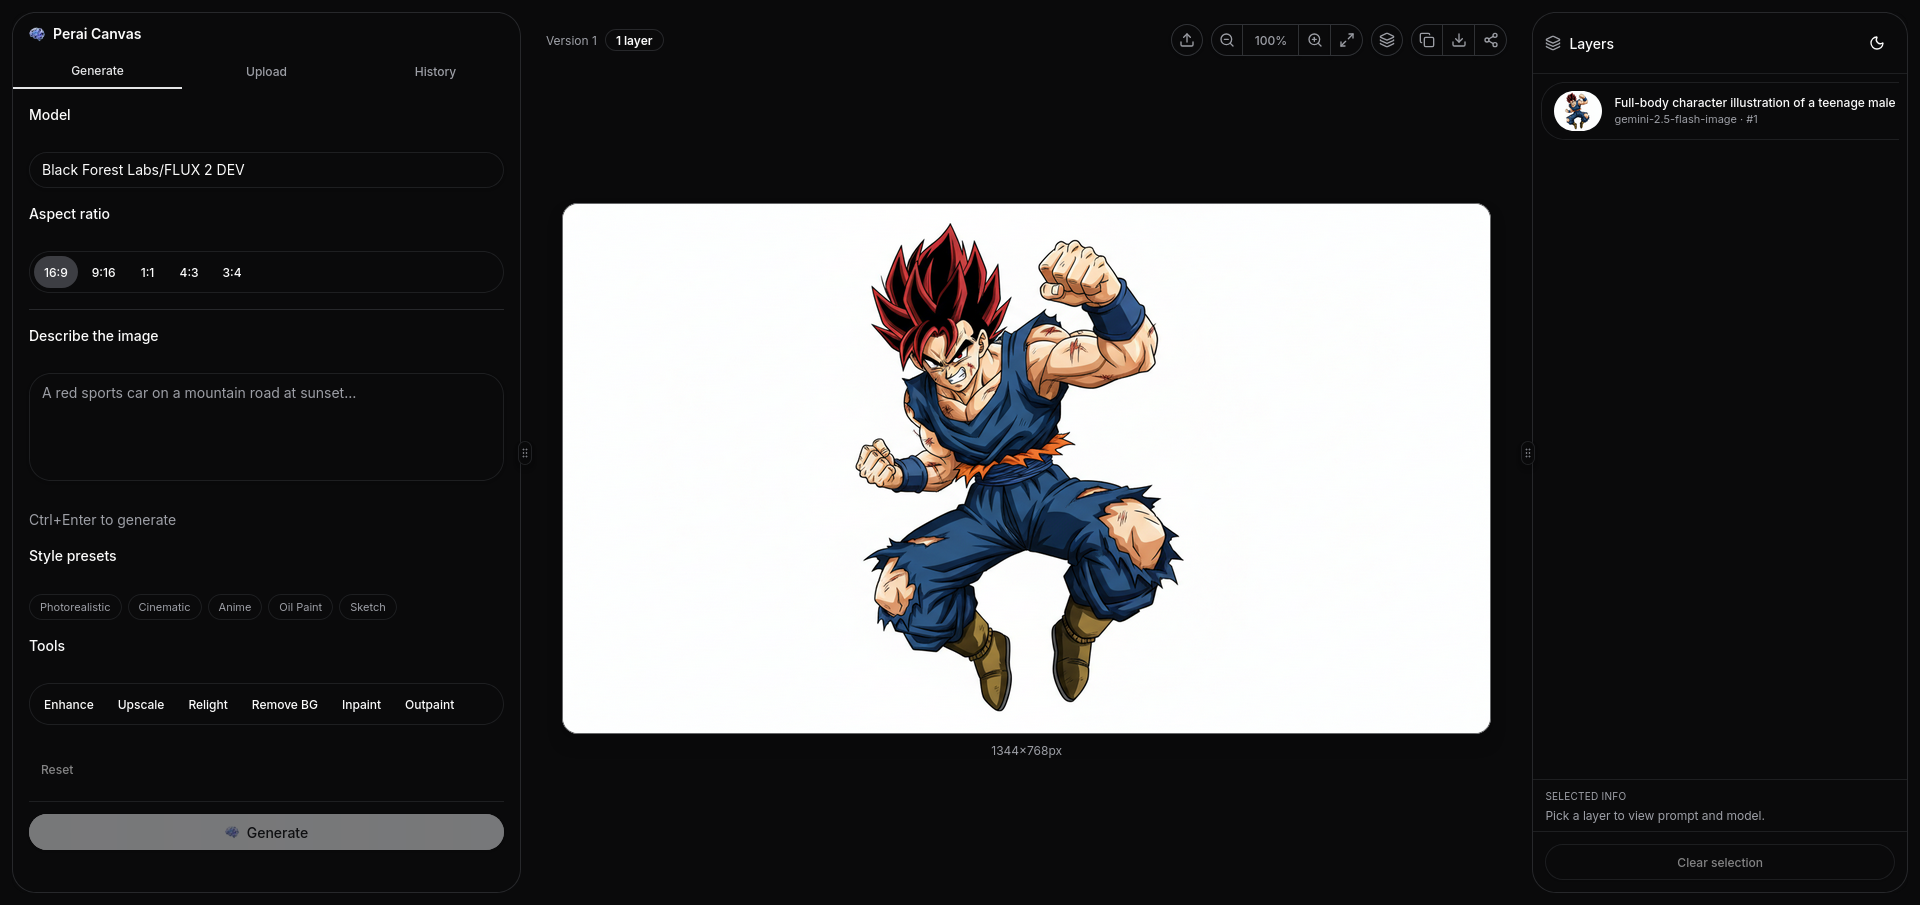
Task: Focus the Describe the image prompt field
Action: 266,427
